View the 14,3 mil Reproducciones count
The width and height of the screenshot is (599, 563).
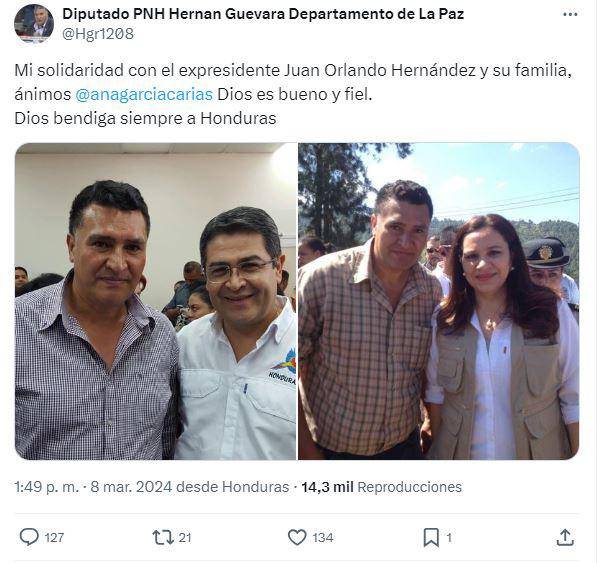tap(381, 487)
